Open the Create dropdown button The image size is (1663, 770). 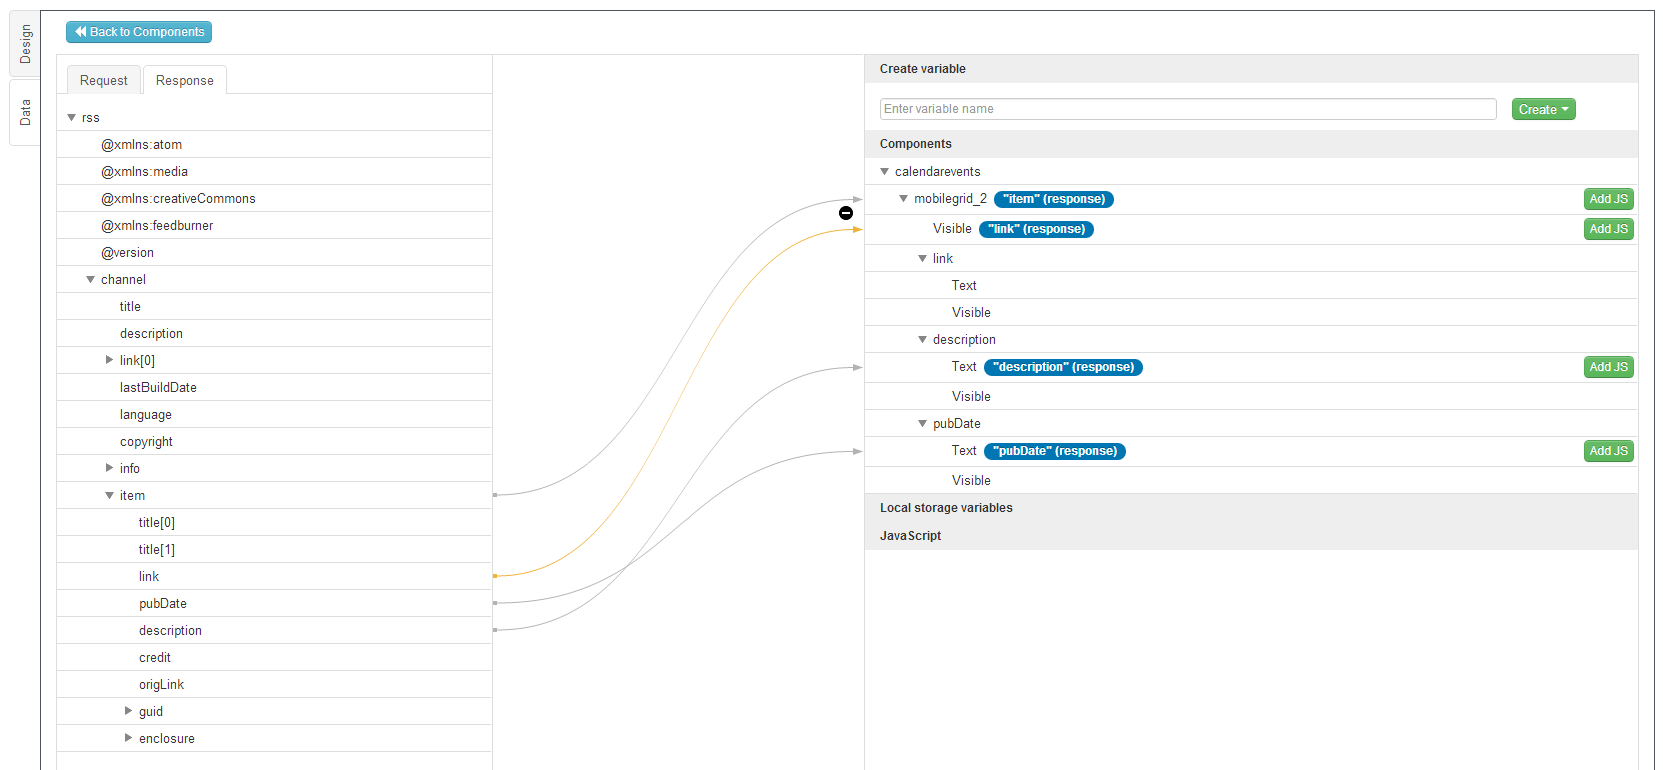coord(1543,110)
